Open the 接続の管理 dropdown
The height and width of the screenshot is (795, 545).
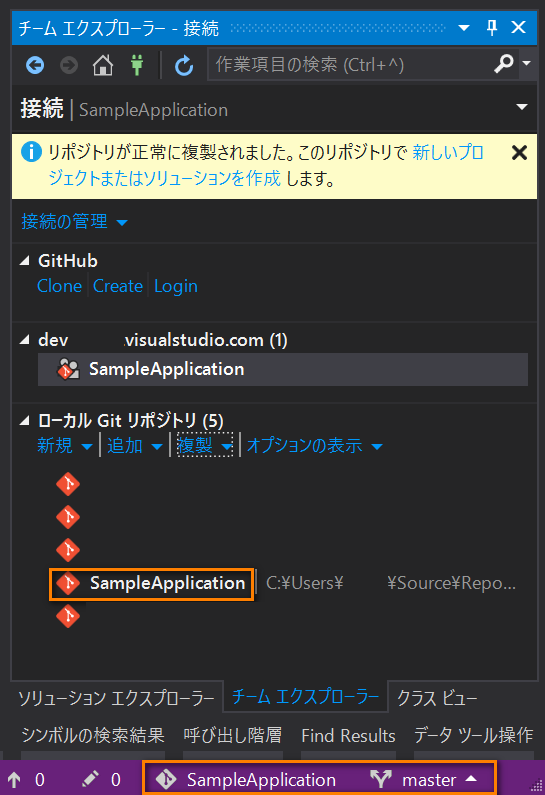click(x=74, y=222)
